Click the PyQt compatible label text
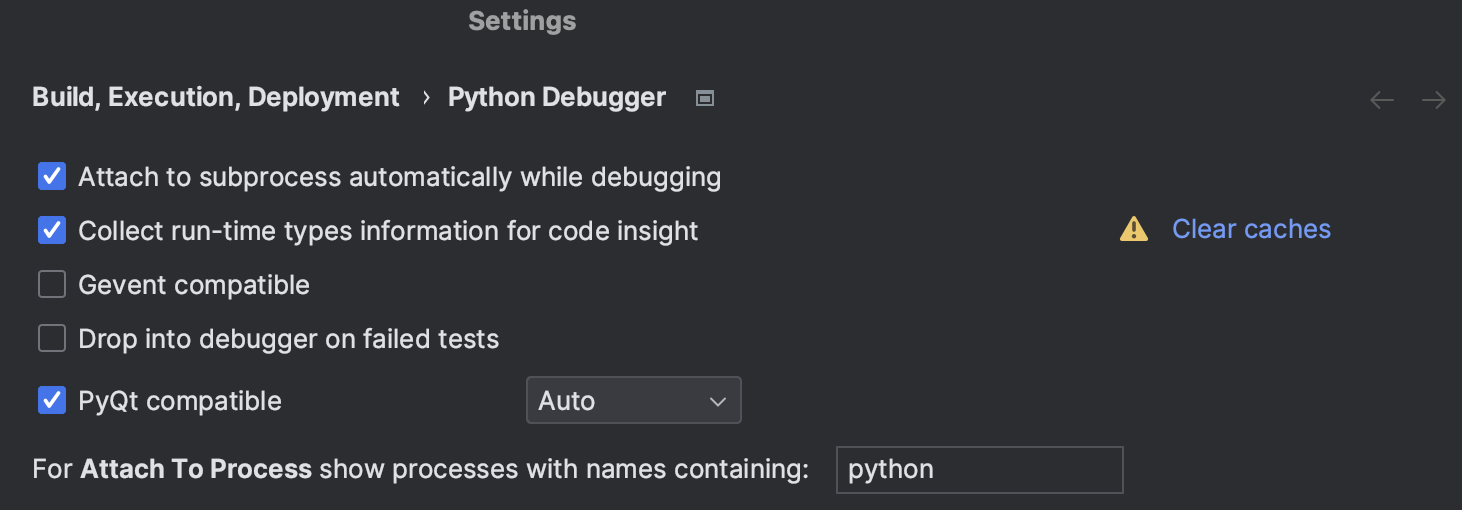1462x510 pixels. pyautogui.click(x=180, y=401)
